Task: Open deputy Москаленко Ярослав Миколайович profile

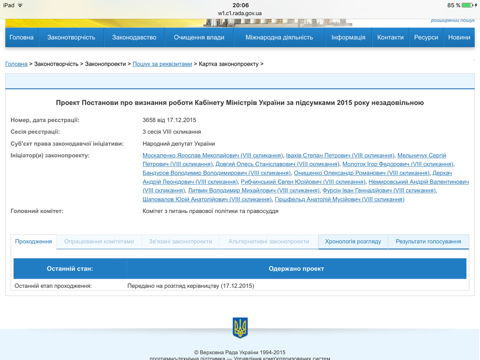Action: [213, 155]
